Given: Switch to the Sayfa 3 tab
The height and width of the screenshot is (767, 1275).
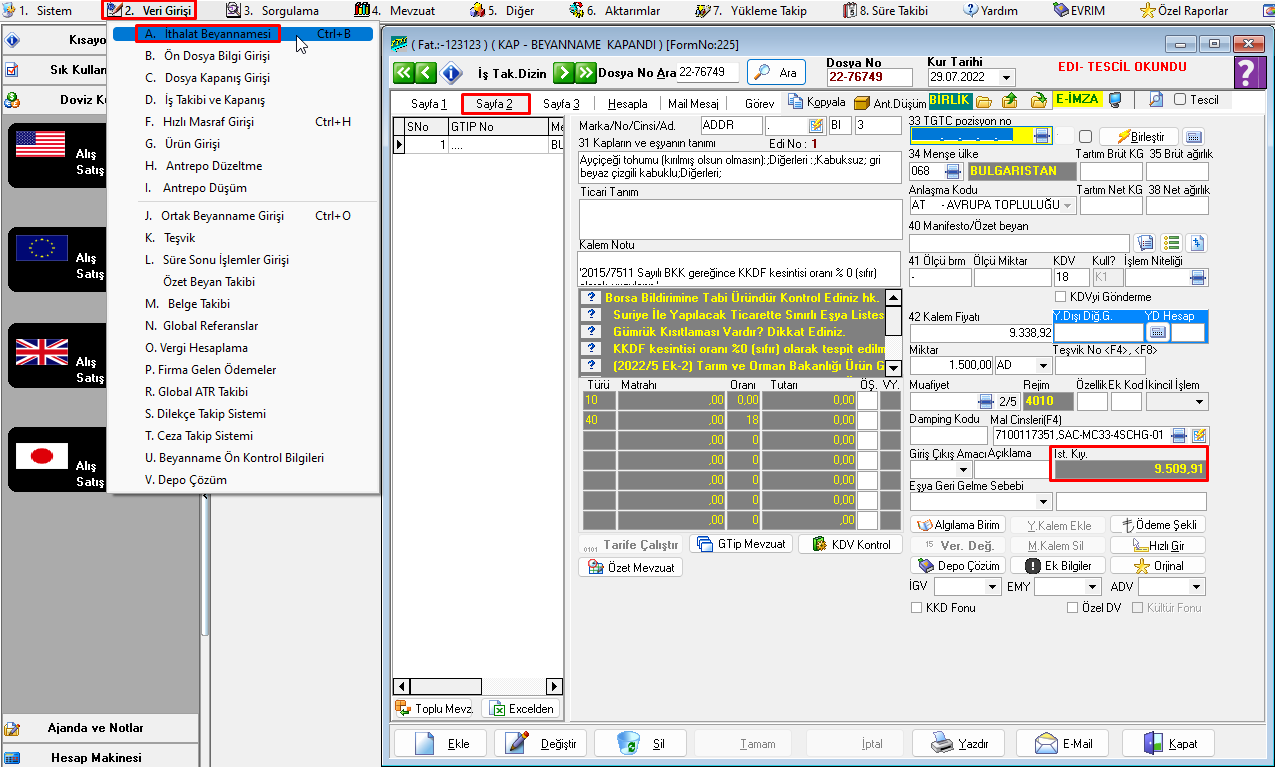Looking at the screenshot, I should (561, 103).
